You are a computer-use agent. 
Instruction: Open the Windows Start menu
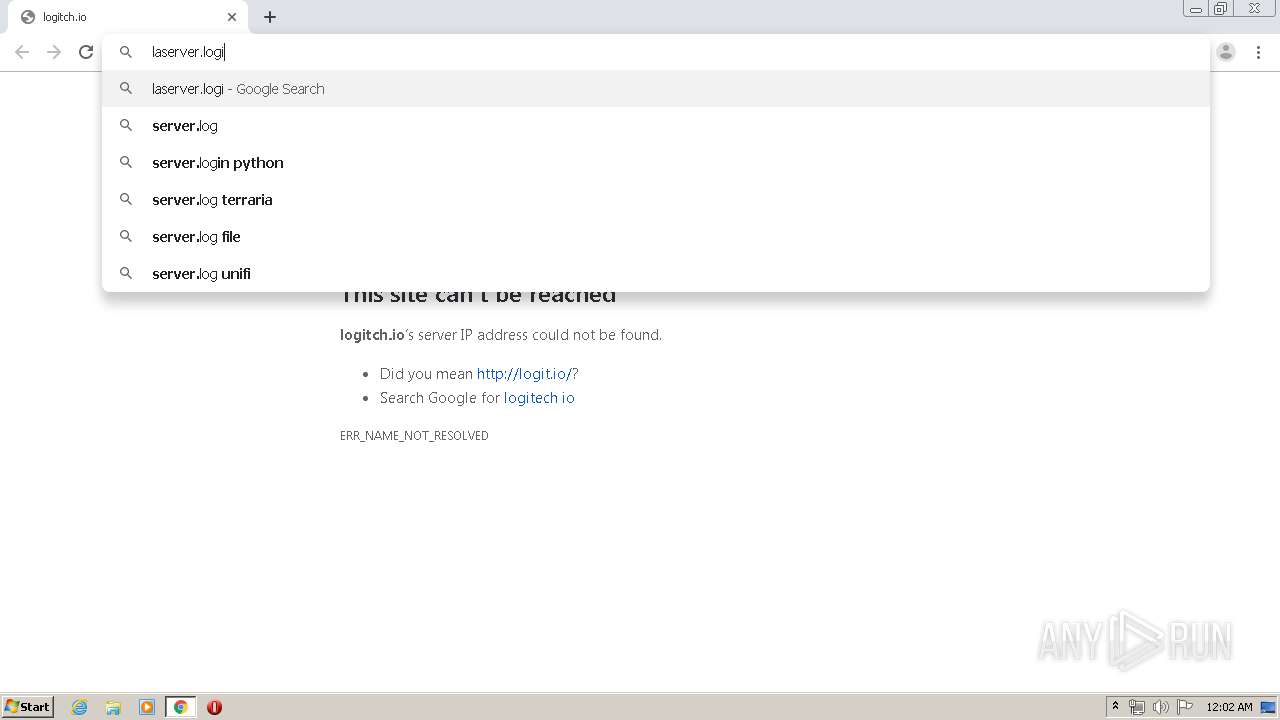(28, 707)
